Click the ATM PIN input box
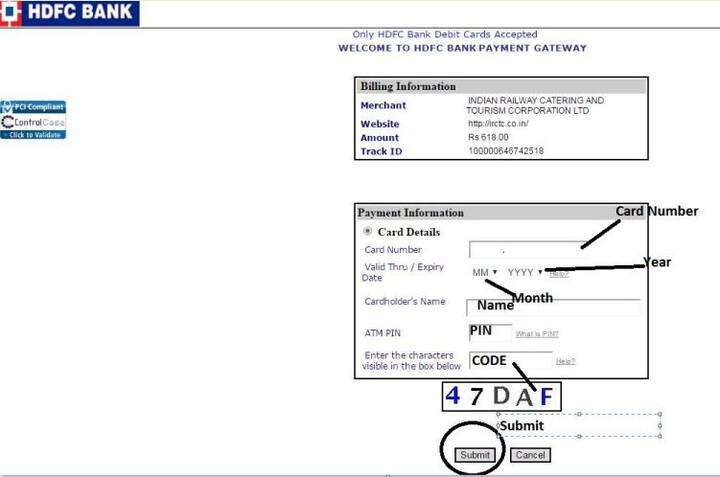This screenshot has width=720, height=477. tap(490, 332)
